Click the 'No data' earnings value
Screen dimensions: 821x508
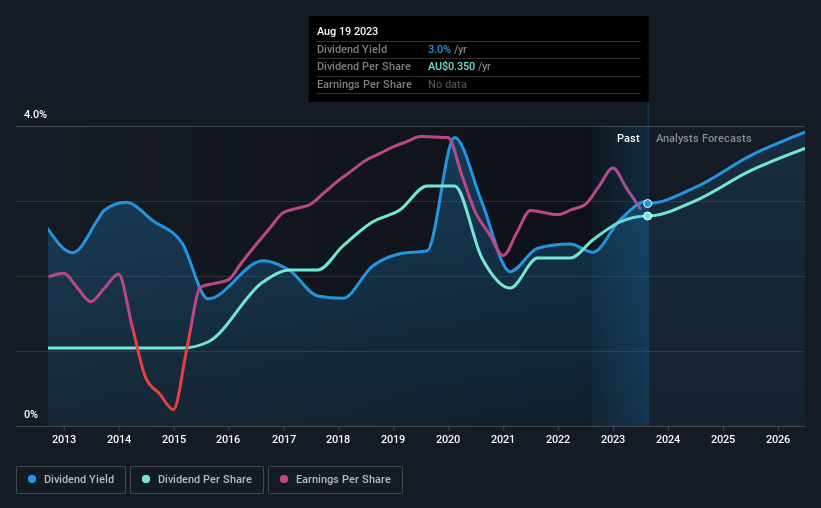tap(447, 84)
